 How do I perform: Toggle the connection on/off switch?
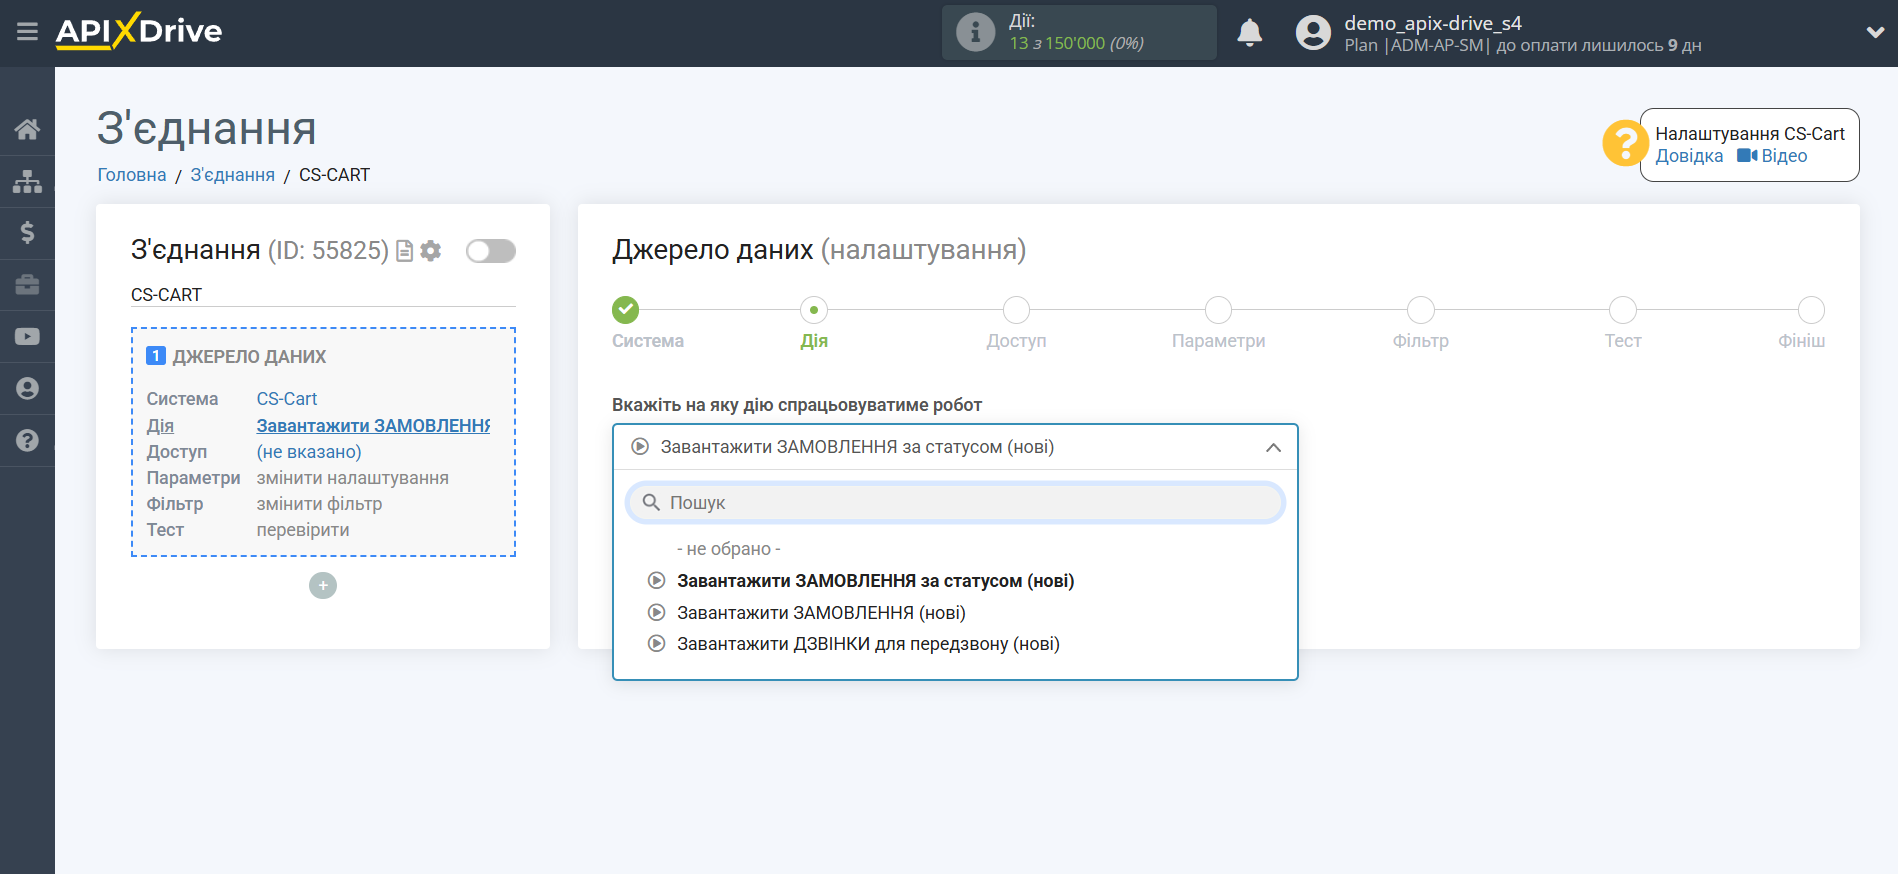pyautogui.click(x=491, y=251)
